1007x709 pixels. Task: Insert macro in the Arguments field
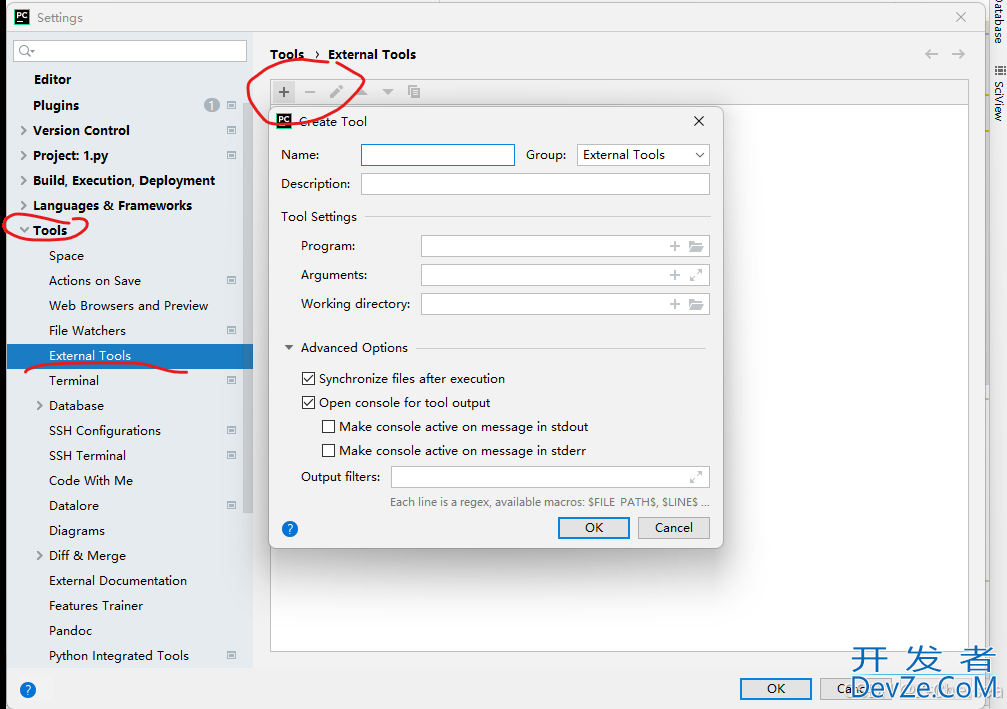[674, 275]
